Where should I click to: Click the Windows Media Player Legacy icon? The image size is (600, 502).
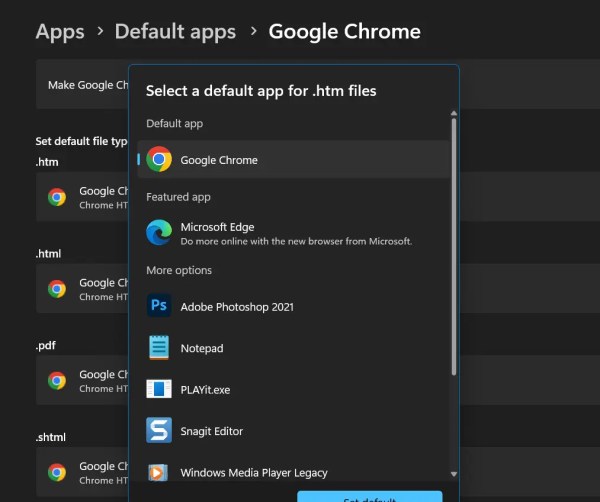[x=159, y=472]
